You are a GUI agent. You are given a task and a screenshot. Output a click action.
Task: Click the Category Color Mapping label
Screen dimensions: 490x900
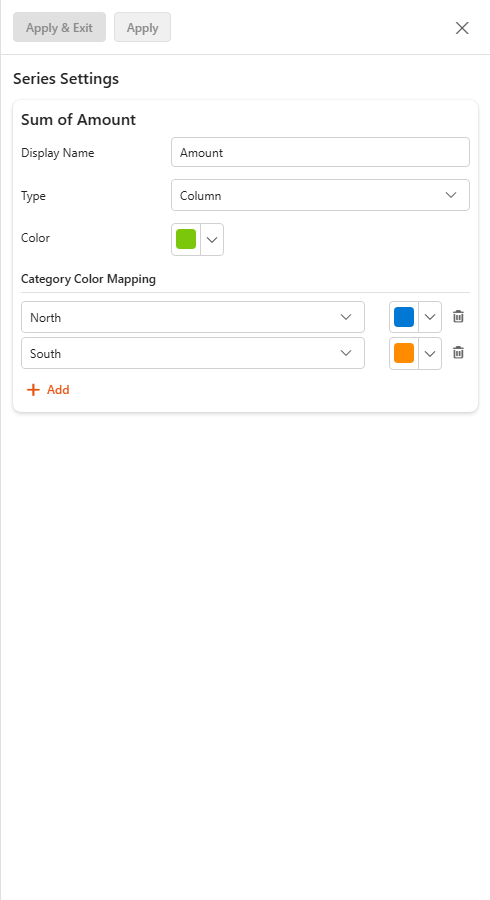coord(88,279)
